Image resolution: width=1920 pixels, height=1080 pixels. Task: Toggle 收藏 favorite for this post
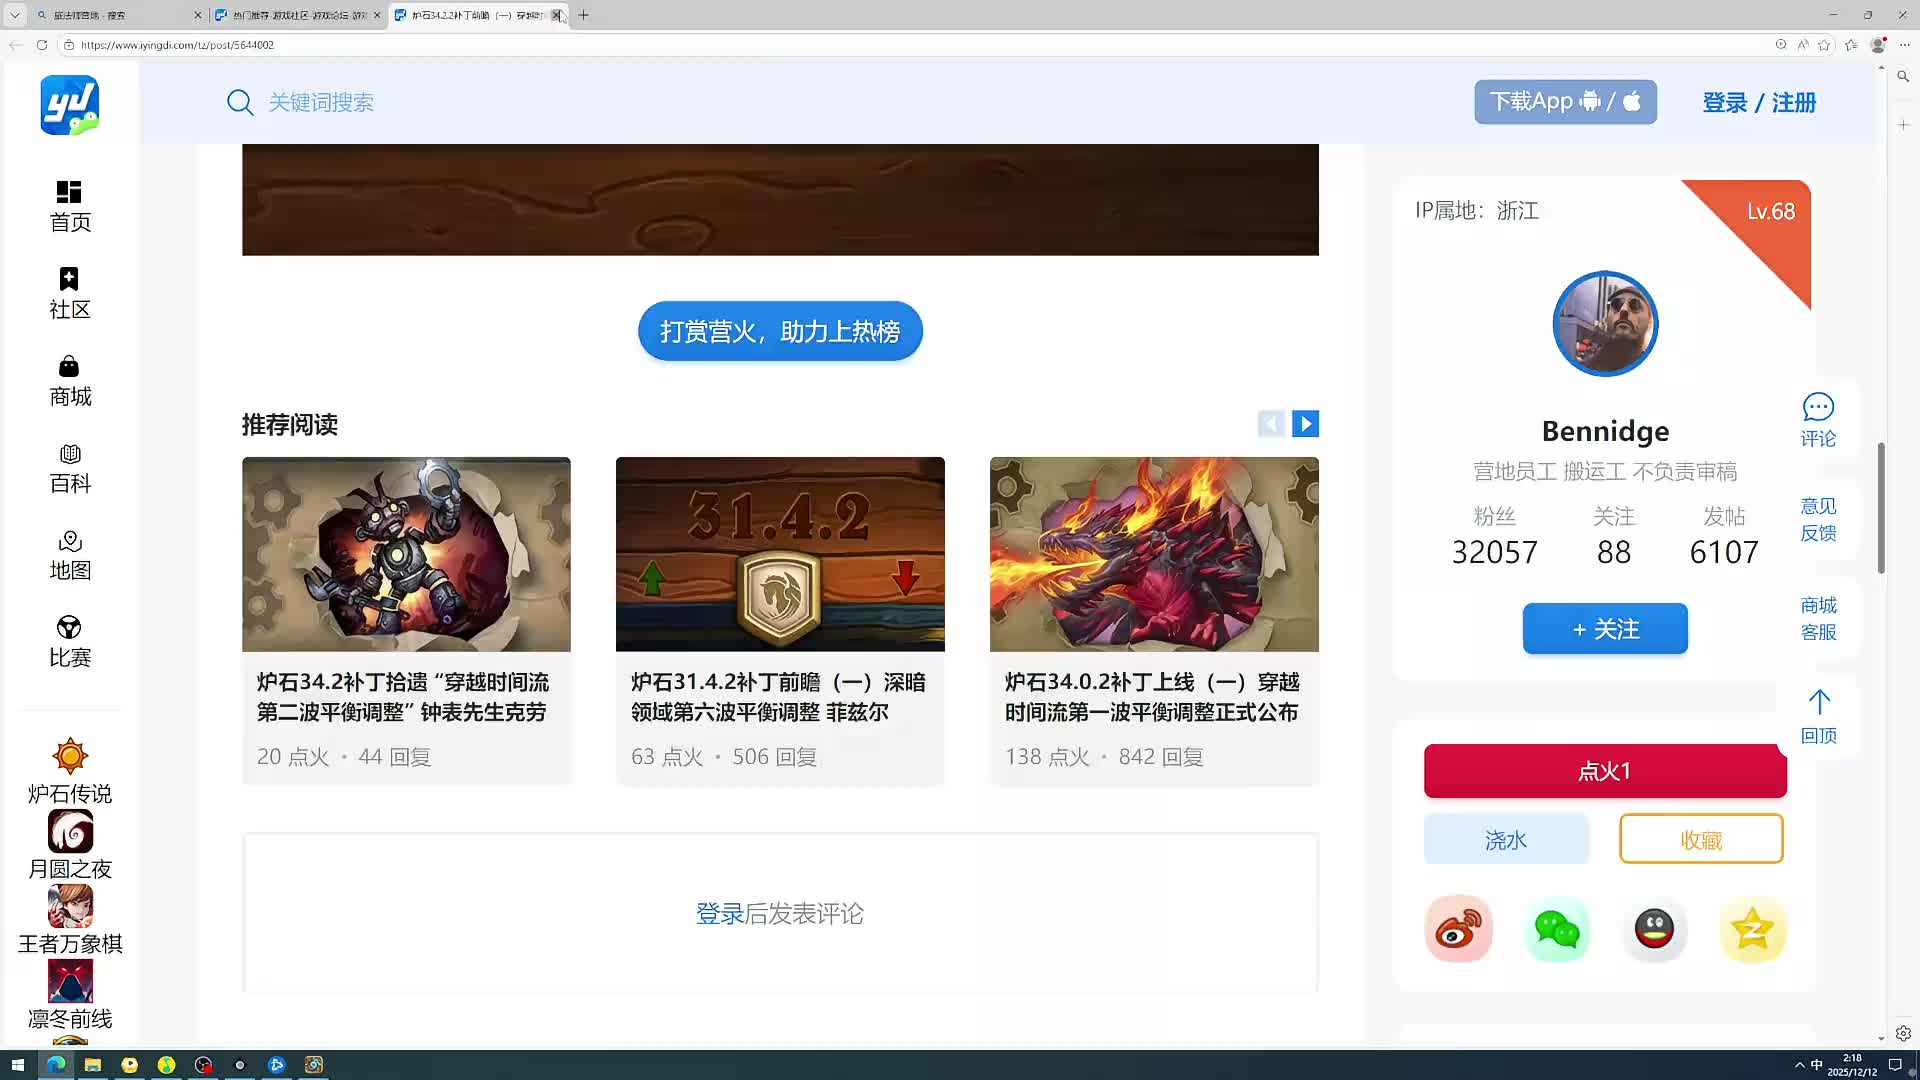pos(1700,839)
